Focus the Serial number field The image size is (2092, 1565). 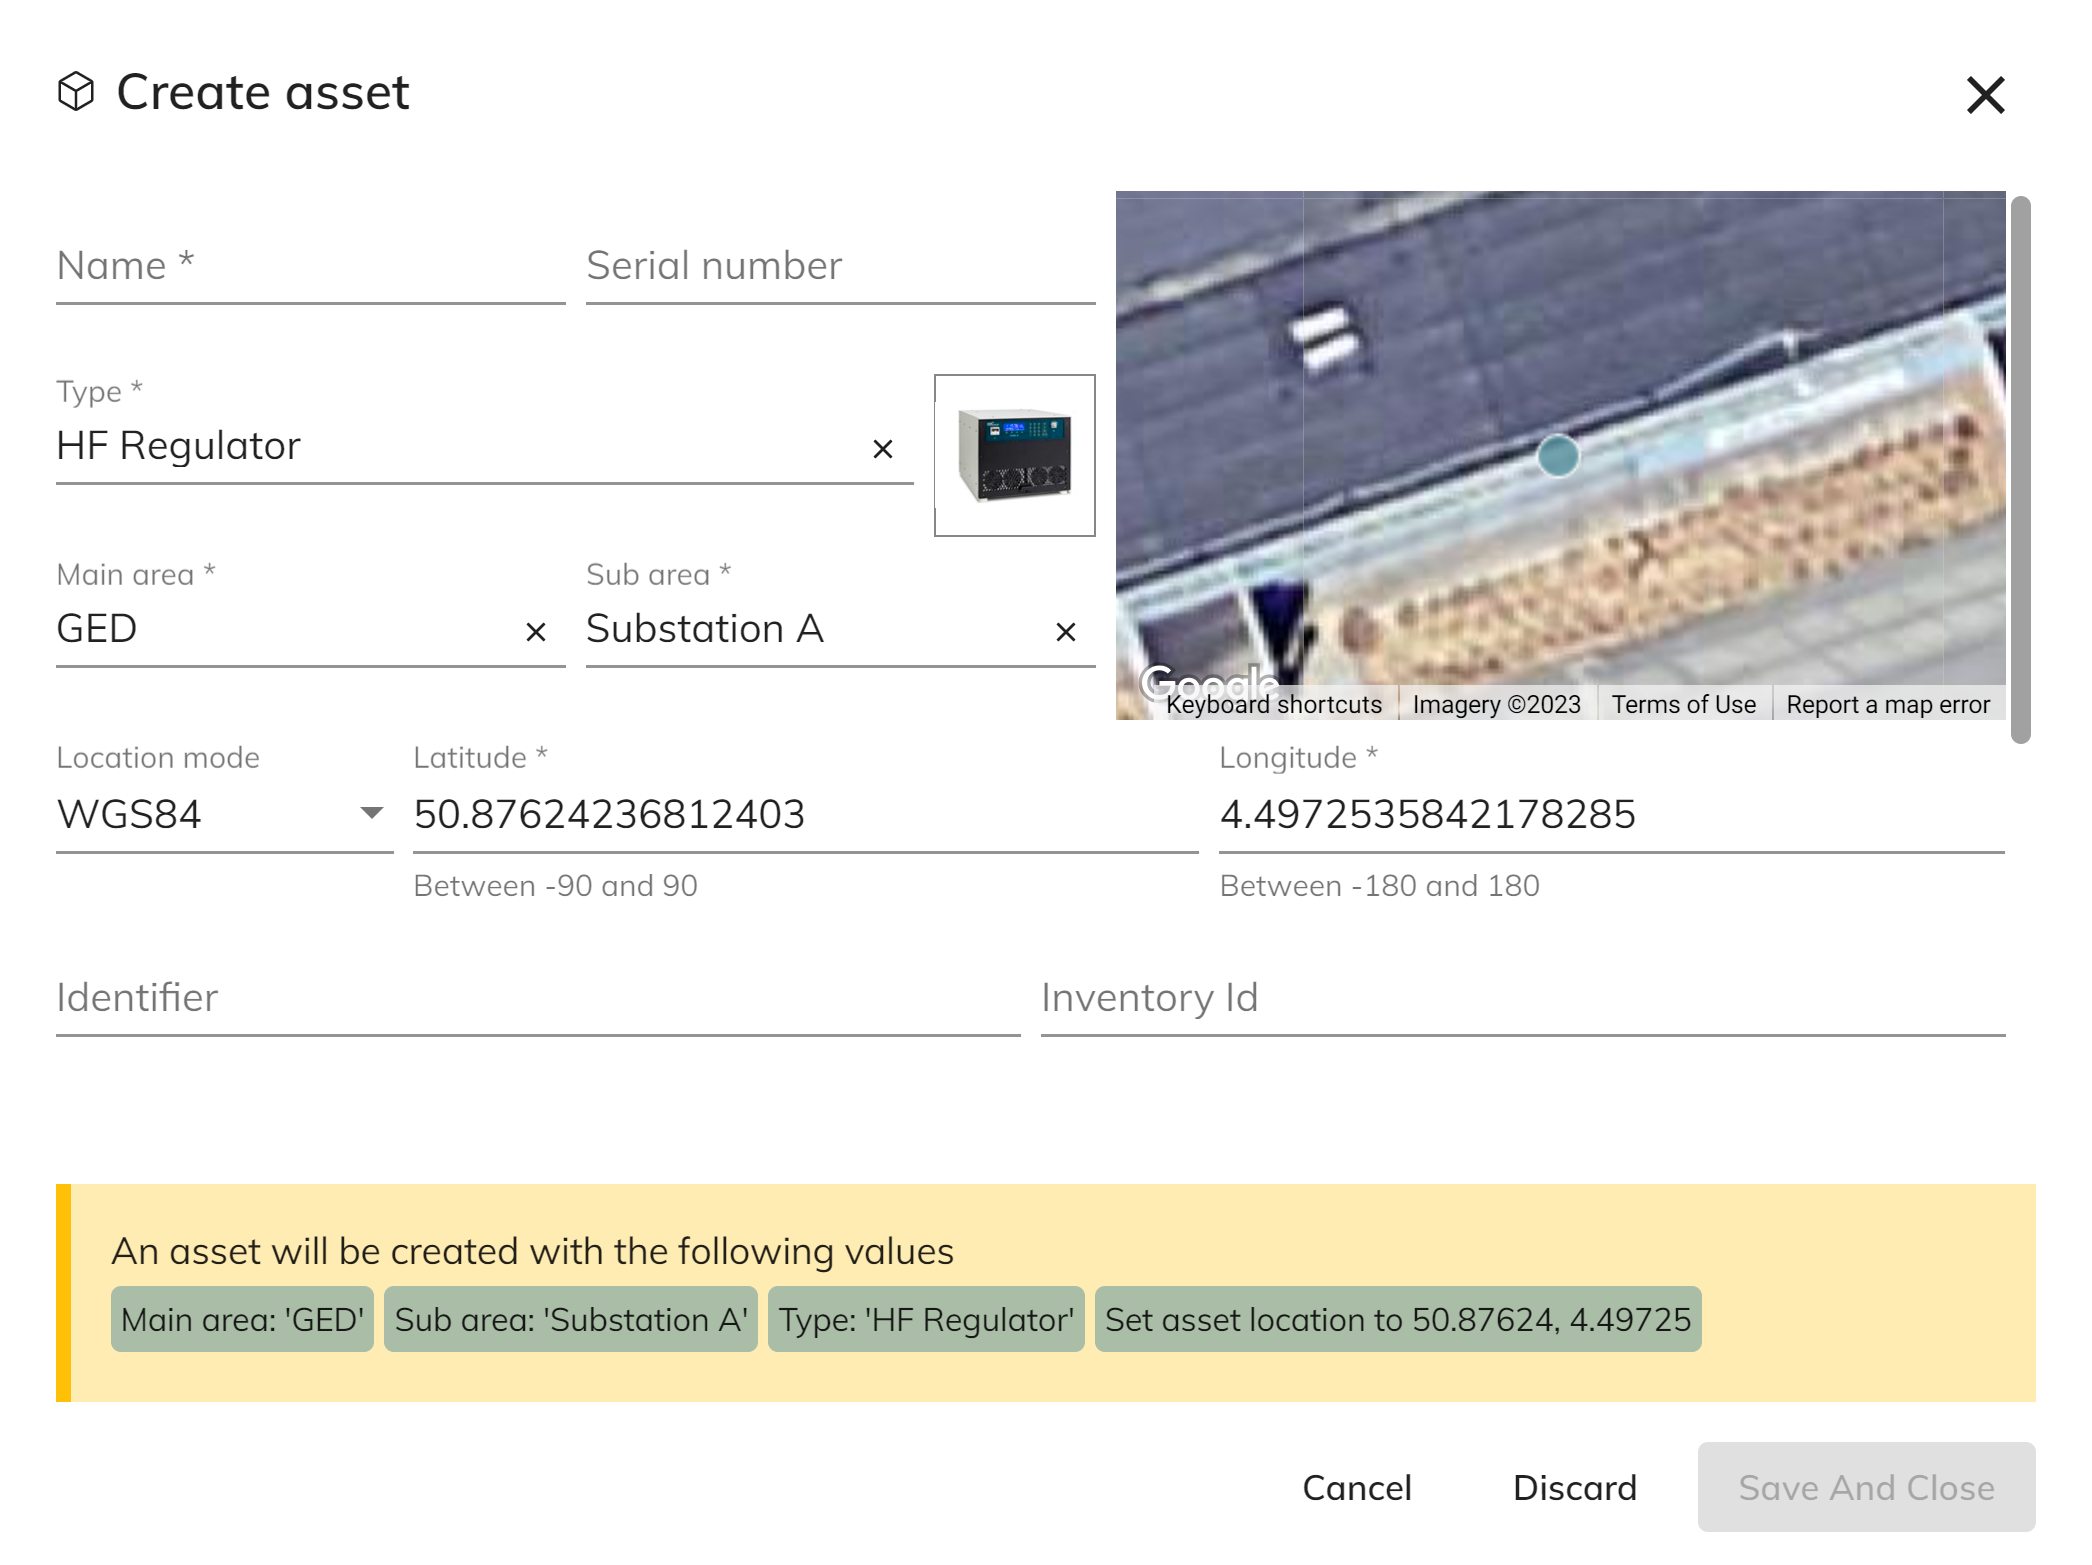tap(840, 267)
